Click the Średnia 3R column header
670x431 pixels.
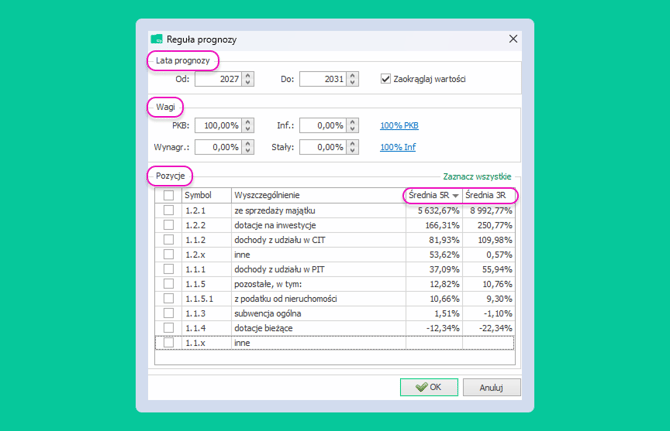coord(490,195)
